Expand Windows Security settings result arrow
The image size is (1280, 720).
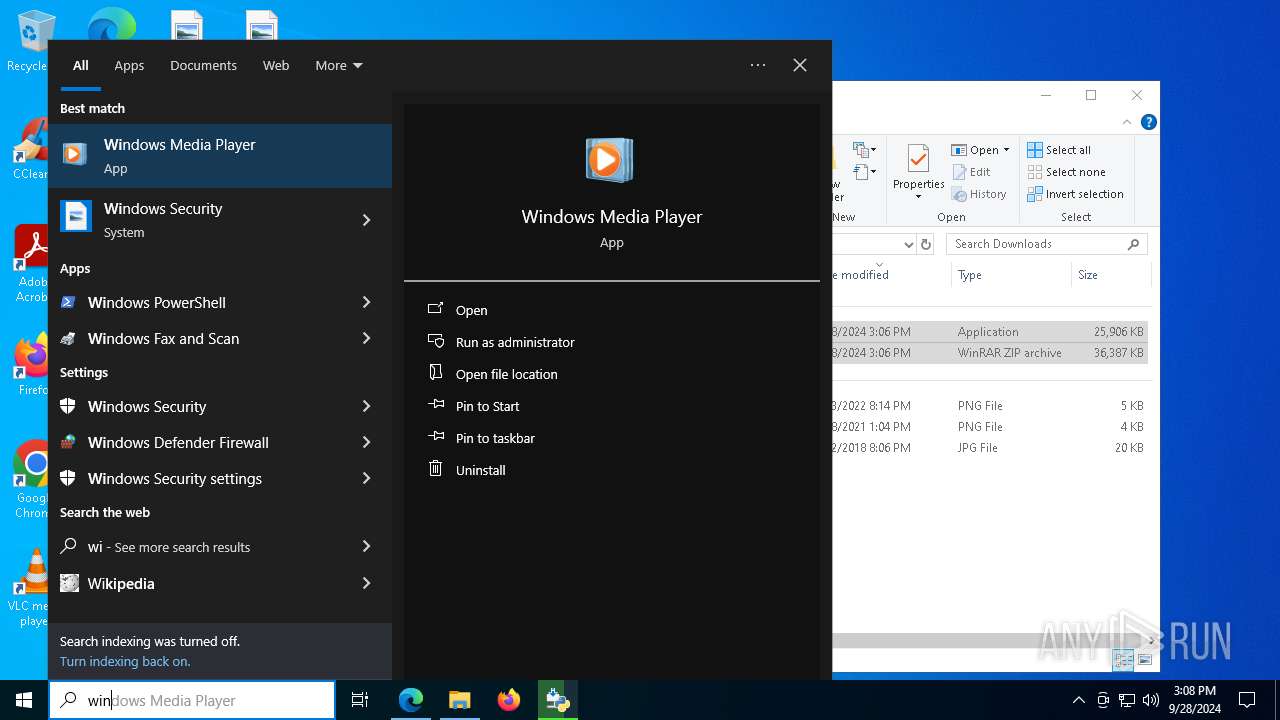pyautogui.click(x=366, y=478)
